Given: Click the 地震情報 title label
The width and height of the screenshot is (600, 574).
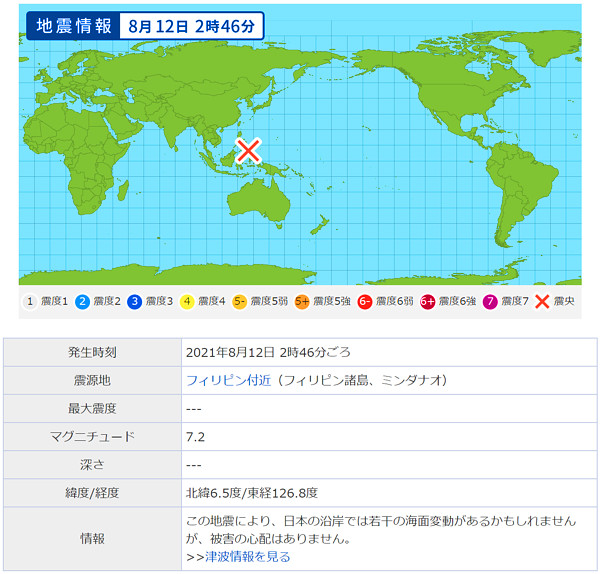Looking at the screenshot, I should (74, 26).
